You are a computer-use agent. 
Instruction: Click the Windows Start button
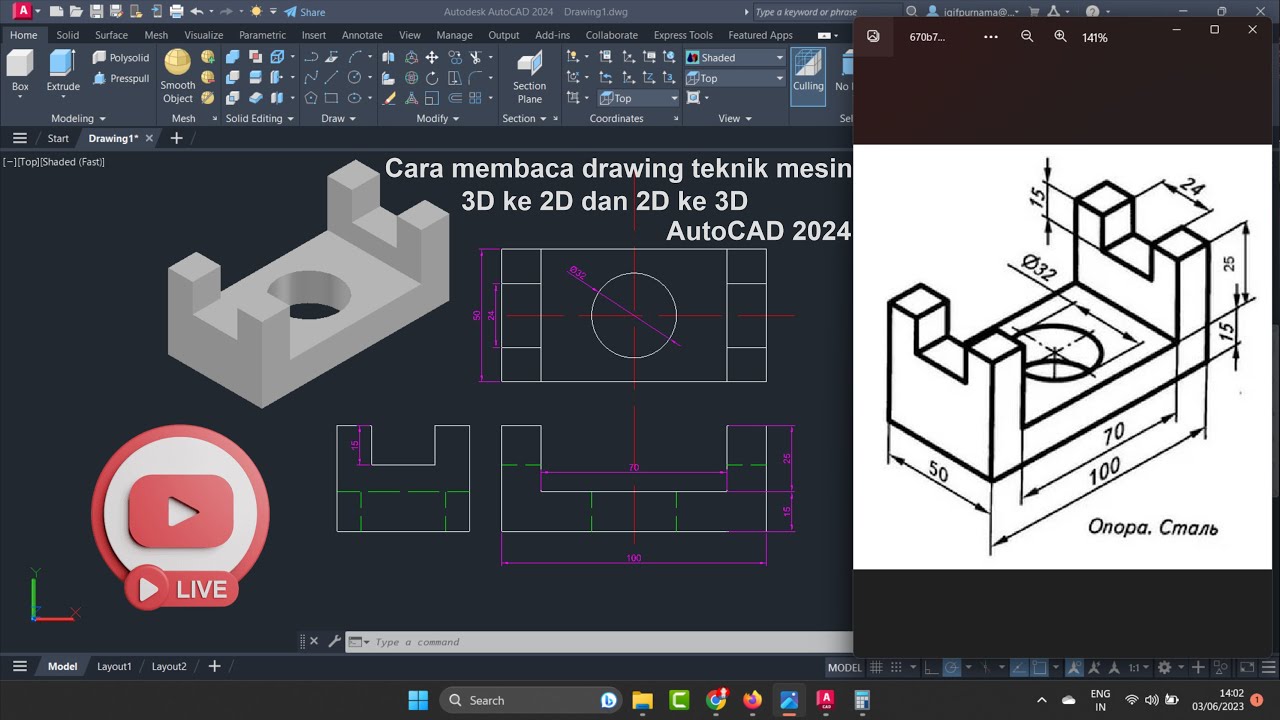[x=418, y=700]
